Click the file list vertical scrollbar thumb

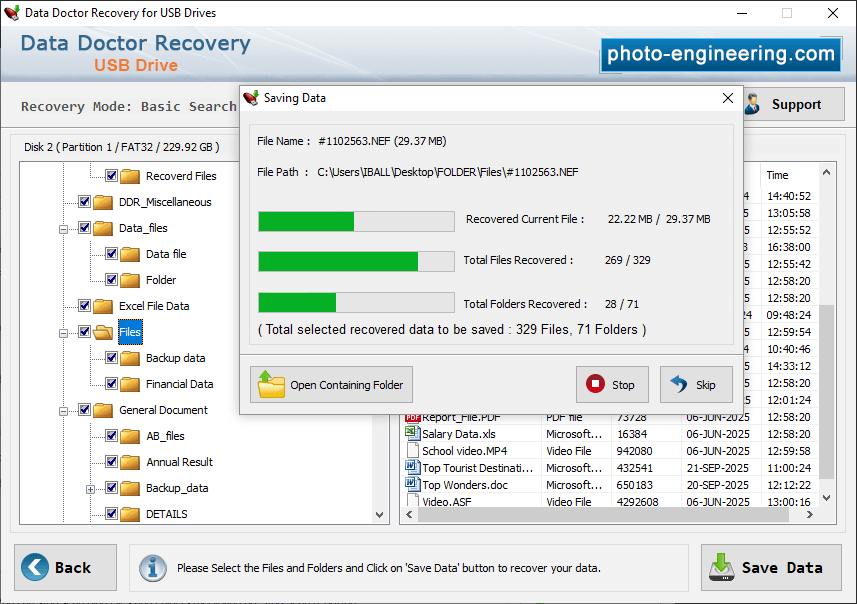tap(826, 391)
